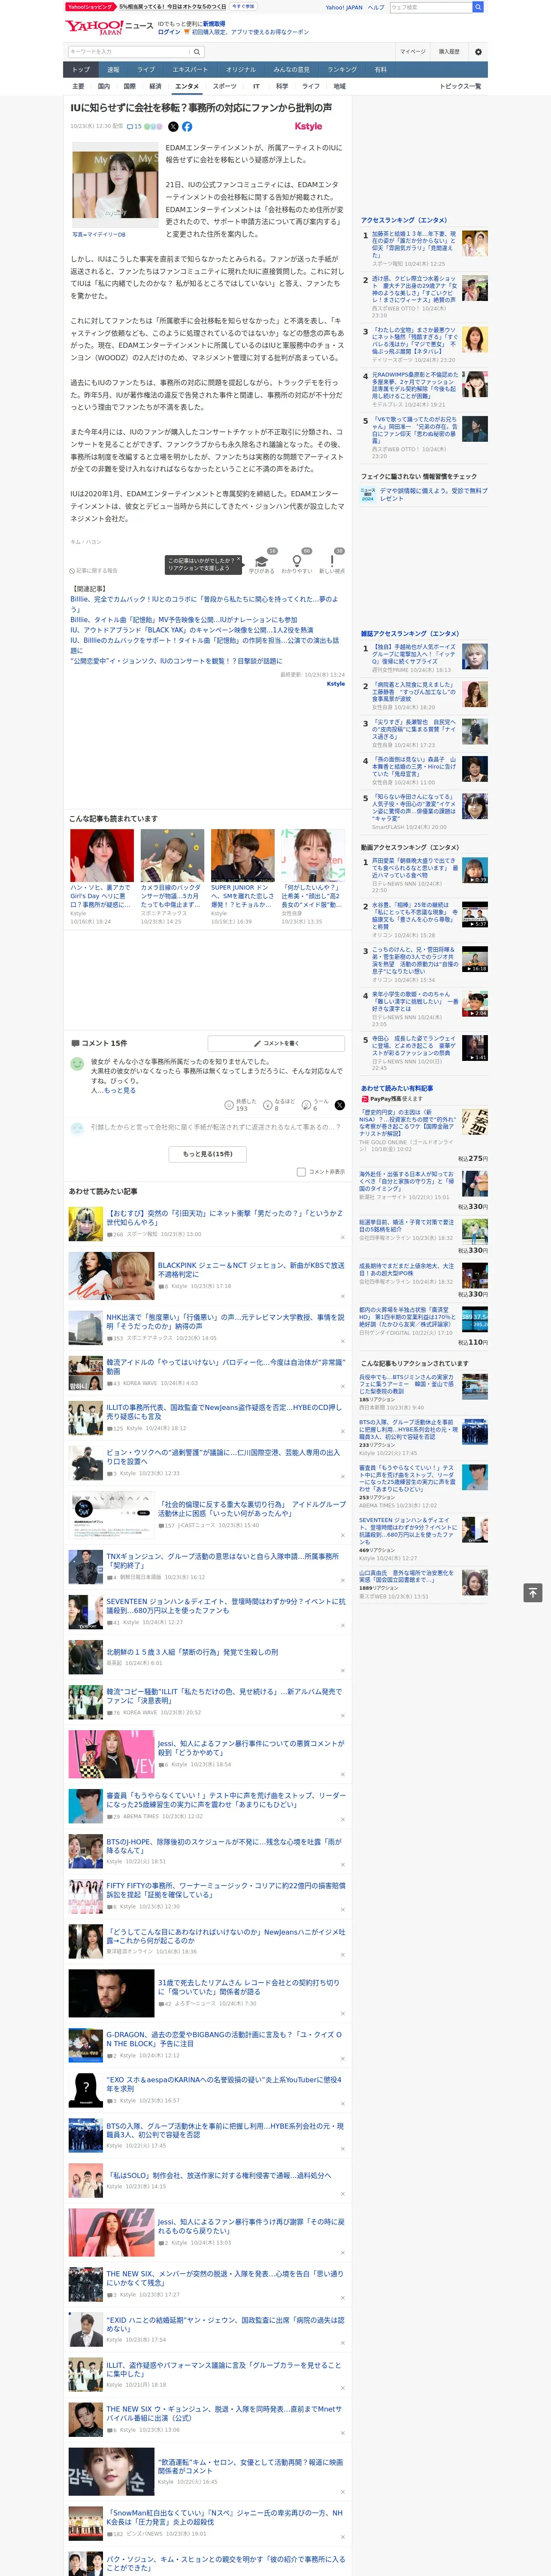551x2576 pixels.
Task: Open デマや誹謗等に備えよう fake-check link
Action: point(434,494)
